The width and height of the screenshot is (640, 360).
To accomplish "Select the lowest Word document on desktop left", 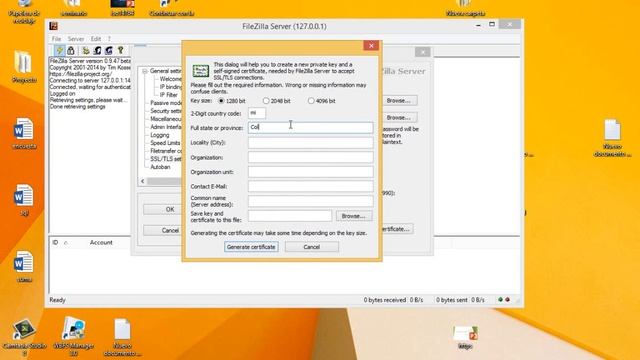I will pyautogui.click(x=24, y=267).
